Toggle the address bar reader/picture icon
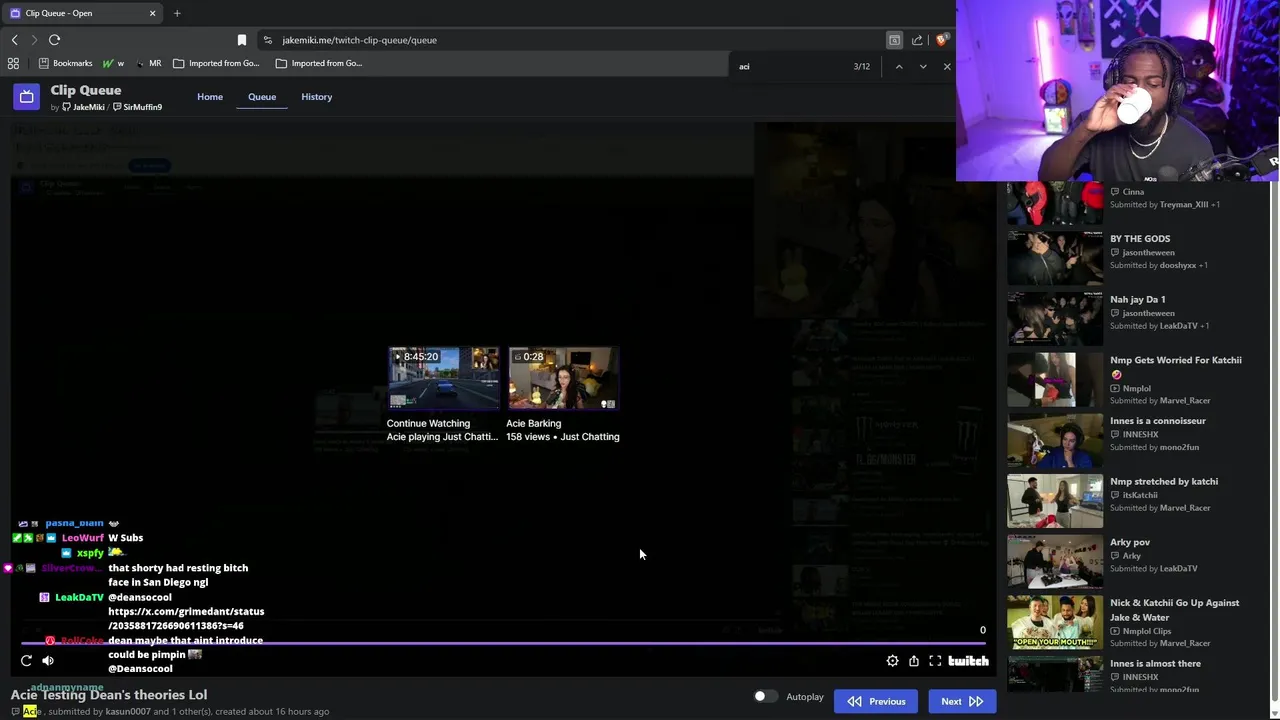The image size is (1280, 720). click(894, 40)
